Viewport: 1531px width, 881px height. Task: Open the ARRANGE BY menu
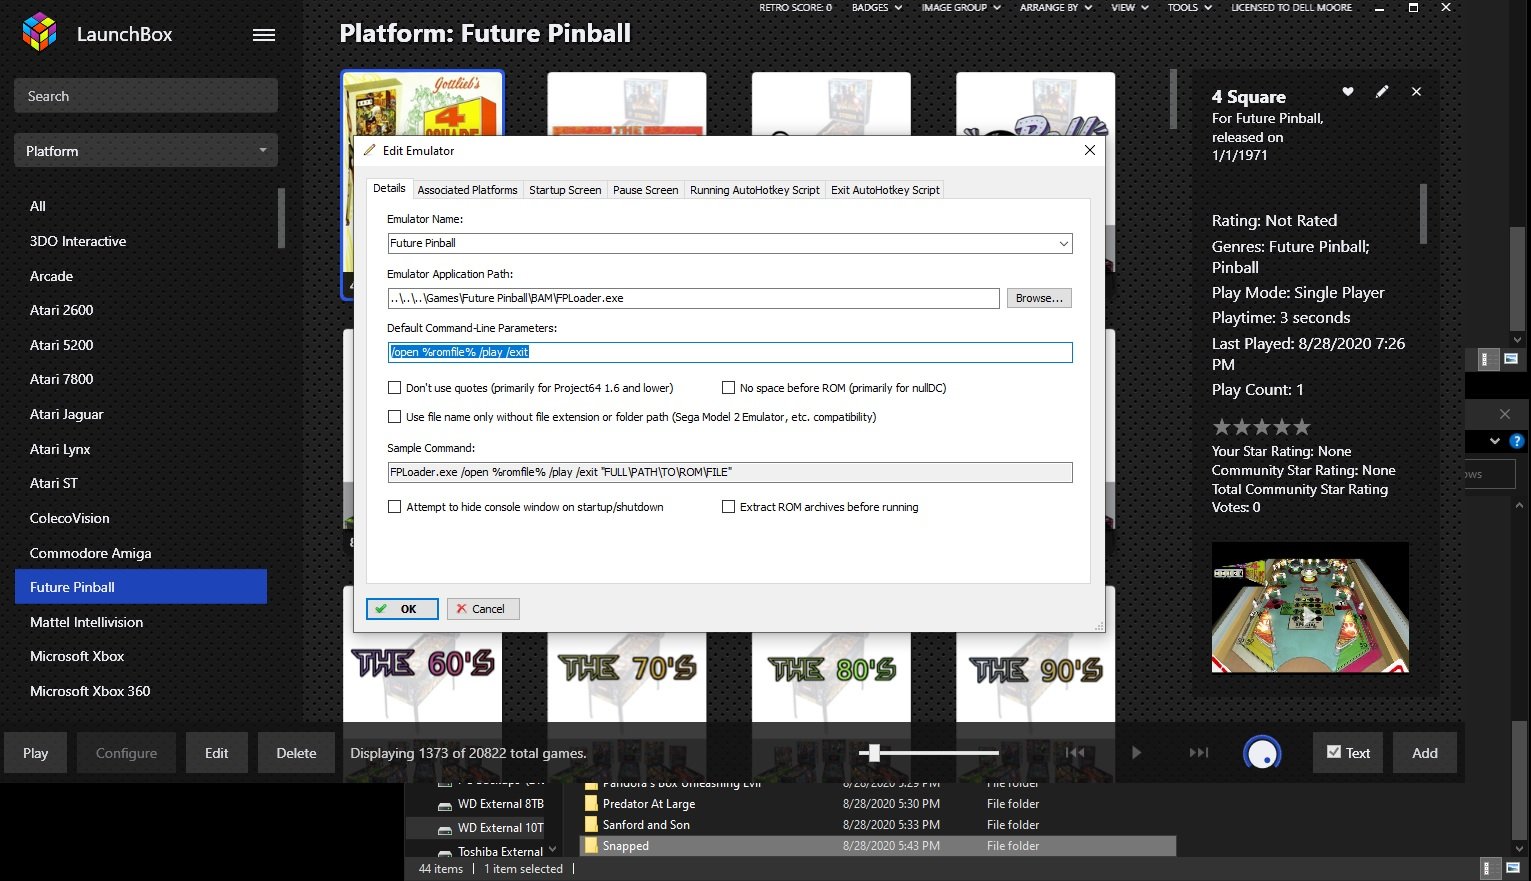[1056, 7]
